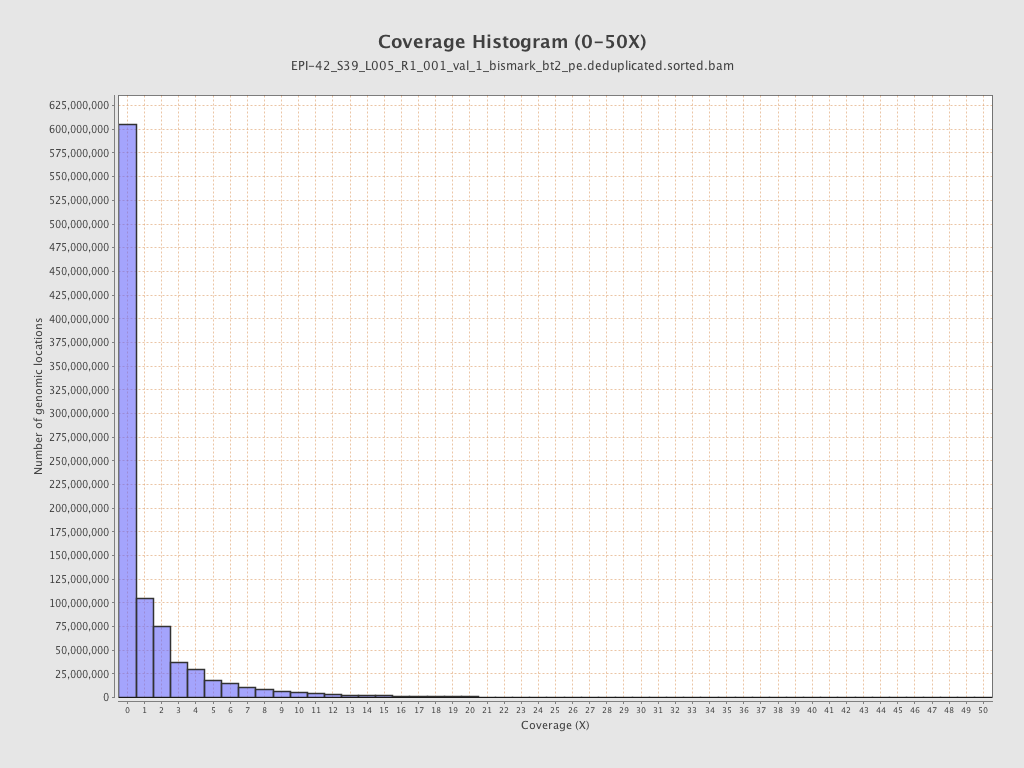Click the histogram bar for coverage 1

[x=145, y=648]
